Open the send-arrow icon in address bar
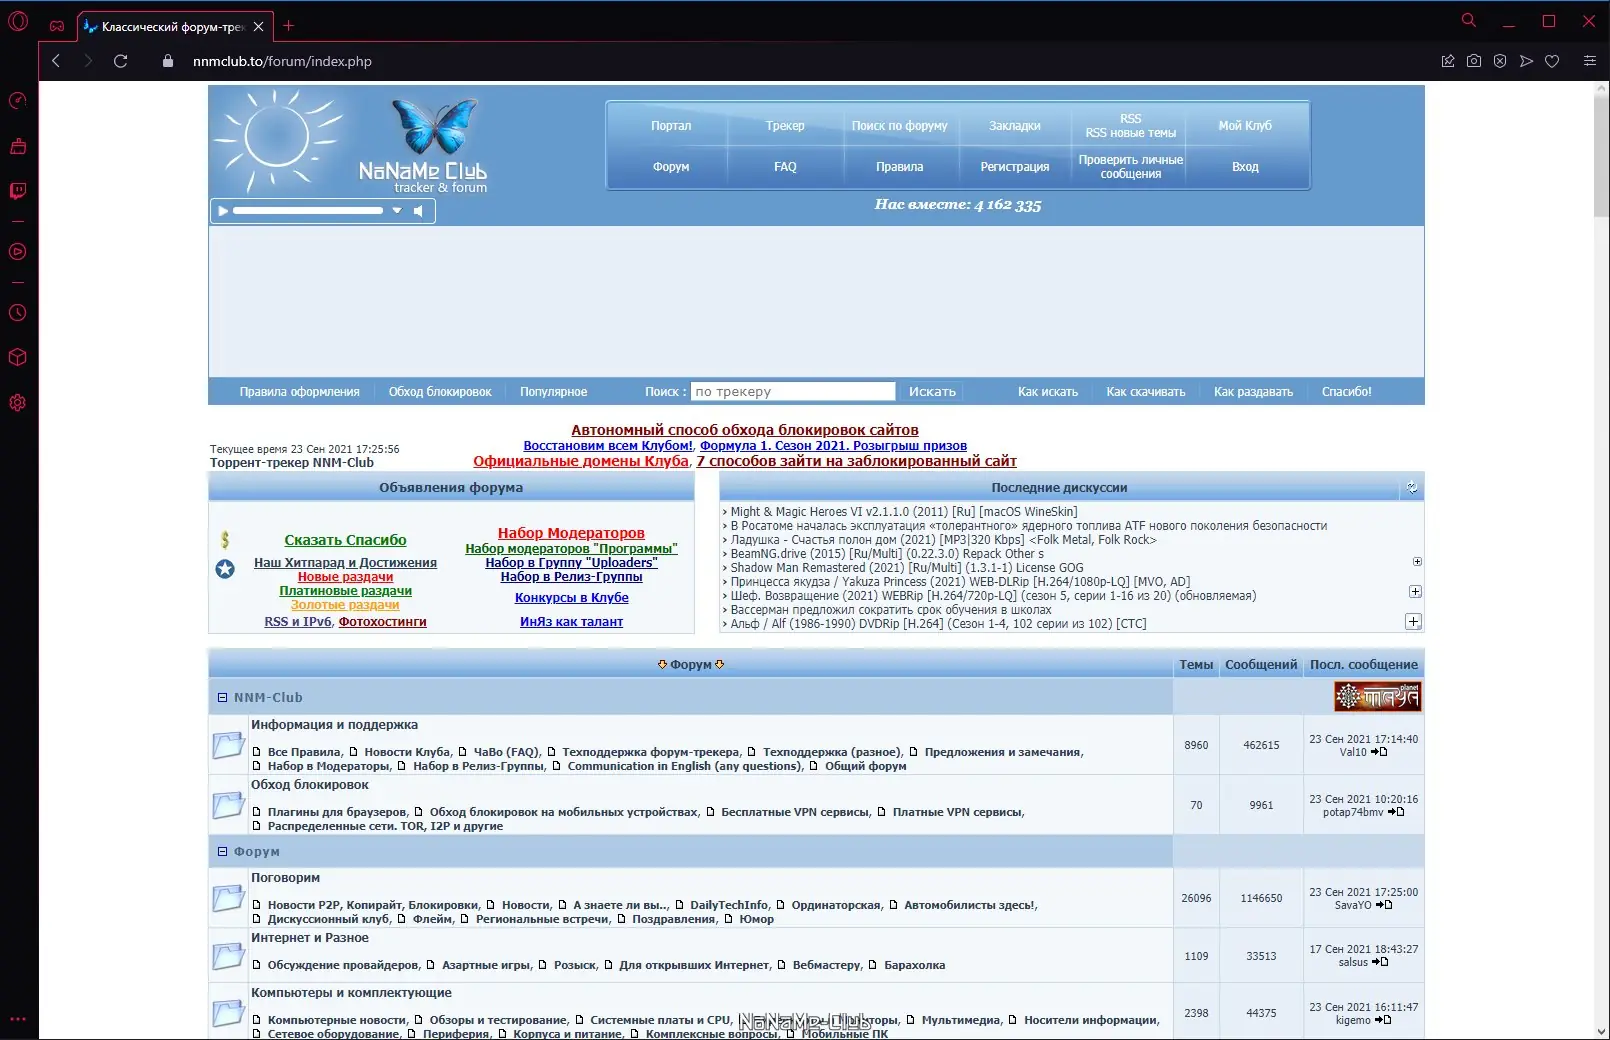The height and width of the screenshot is (1040, 1610). (x=1526, y=61)
